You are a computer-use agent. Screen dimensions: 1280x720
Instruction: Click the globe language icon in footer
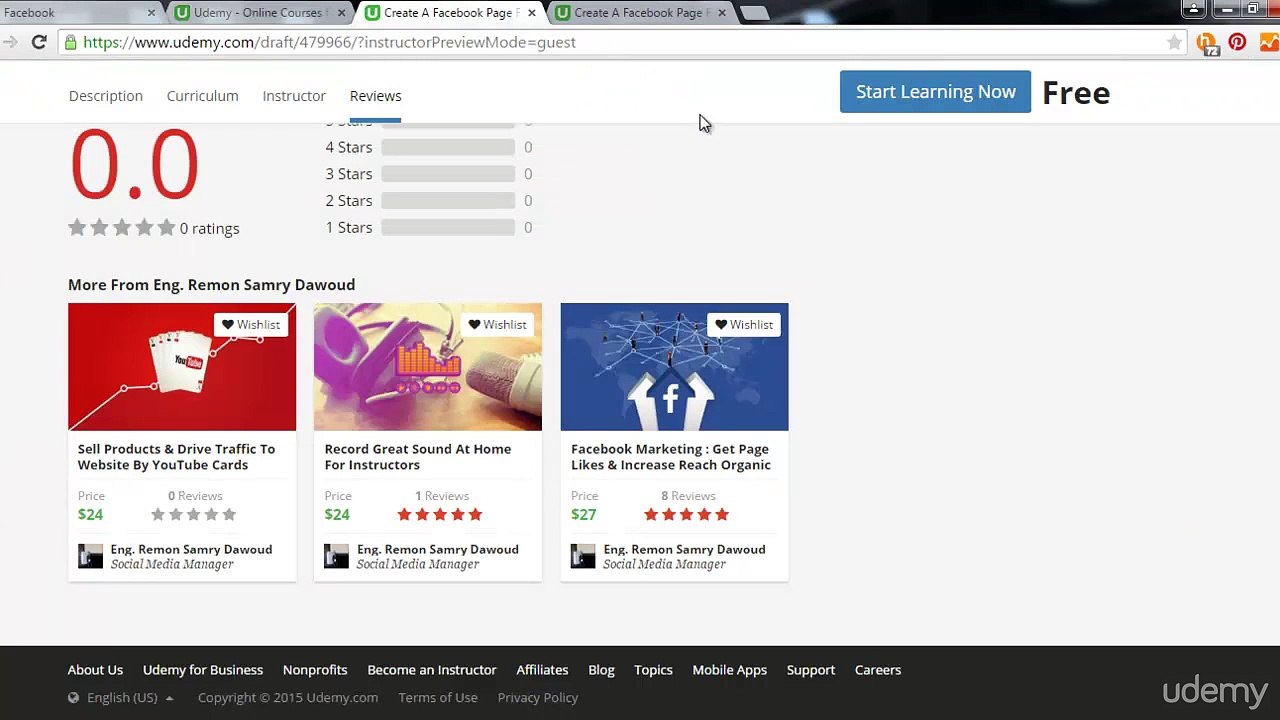coord(73,698)
